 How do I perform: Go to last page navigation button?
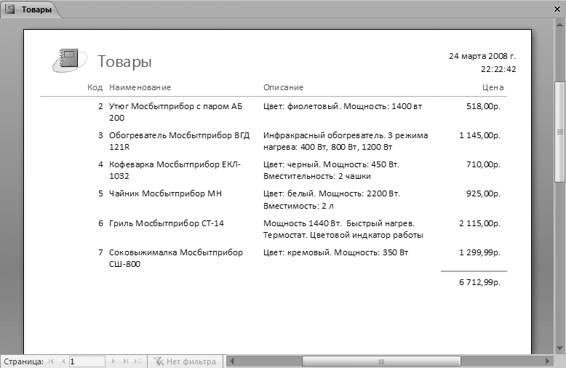[126, 361]
